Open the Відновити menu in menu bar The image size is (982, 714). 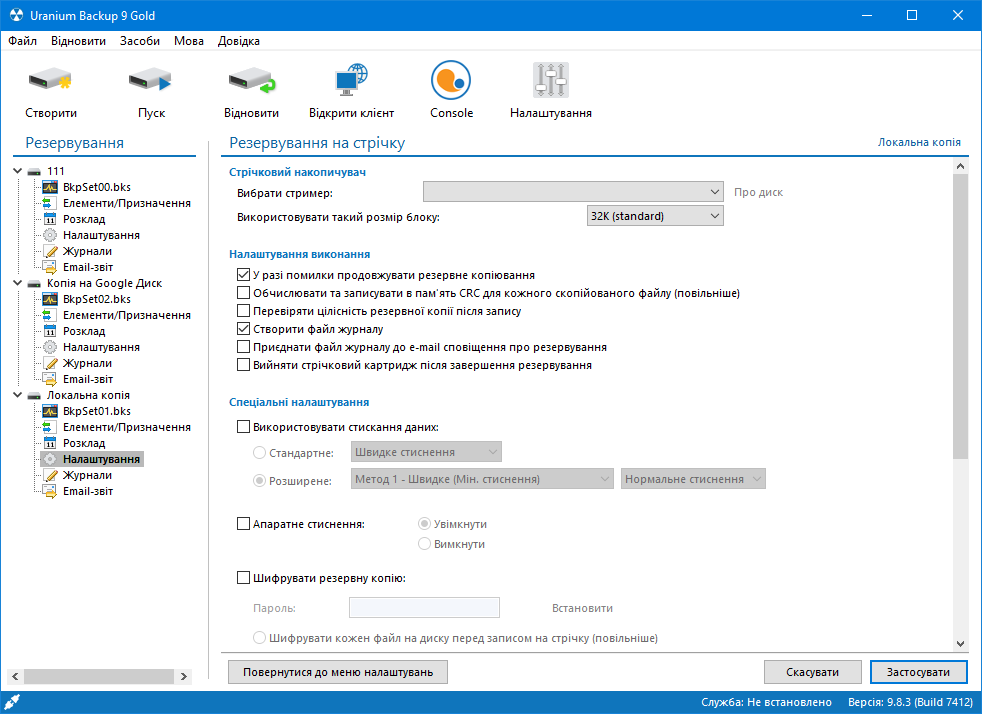pos(78,41)
